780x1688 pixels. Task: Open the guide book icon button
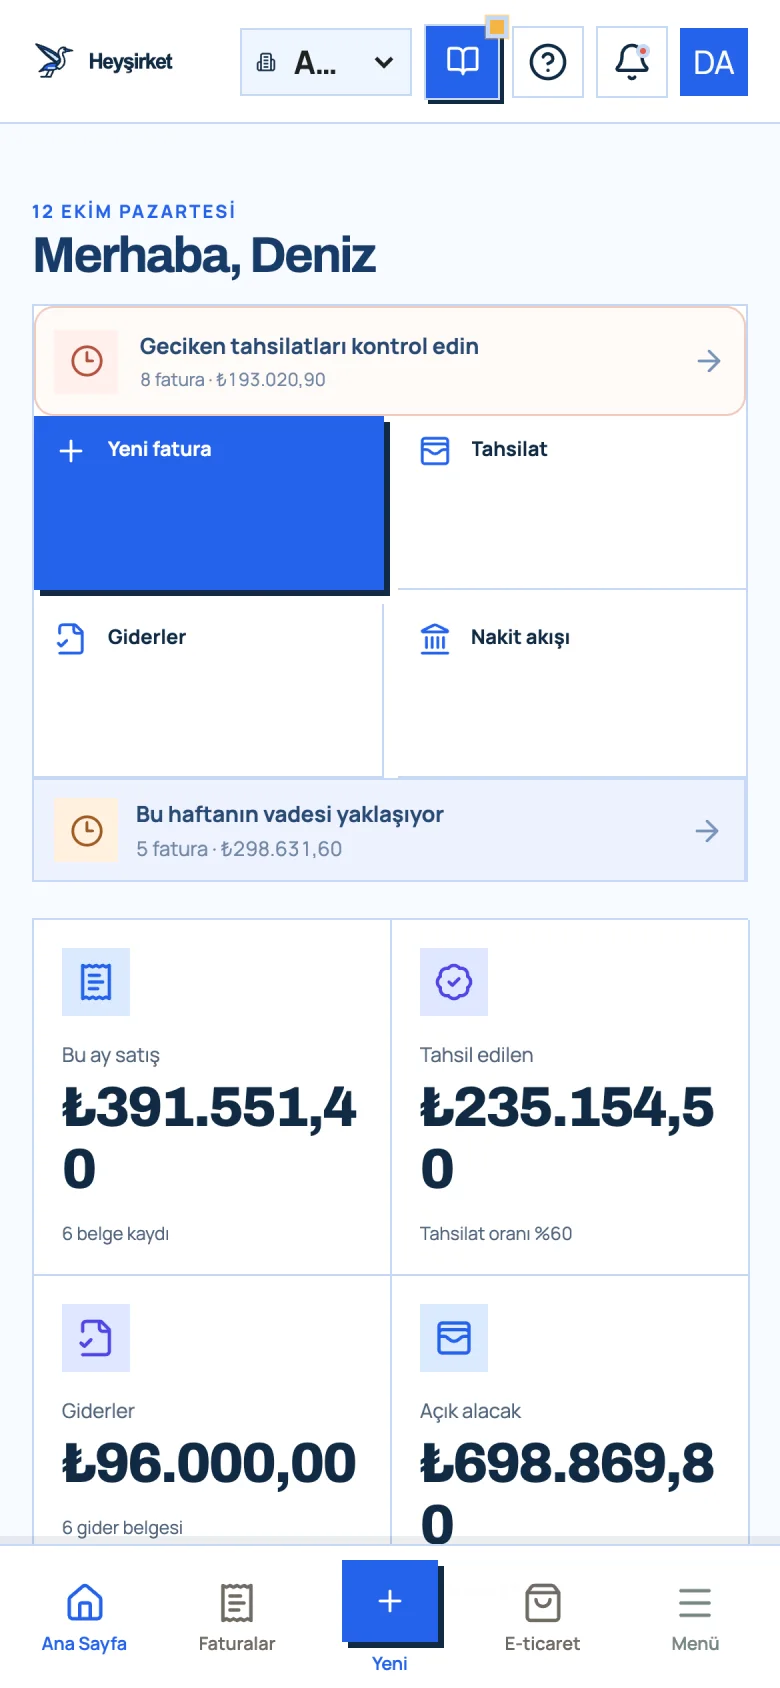coord(462,62)
